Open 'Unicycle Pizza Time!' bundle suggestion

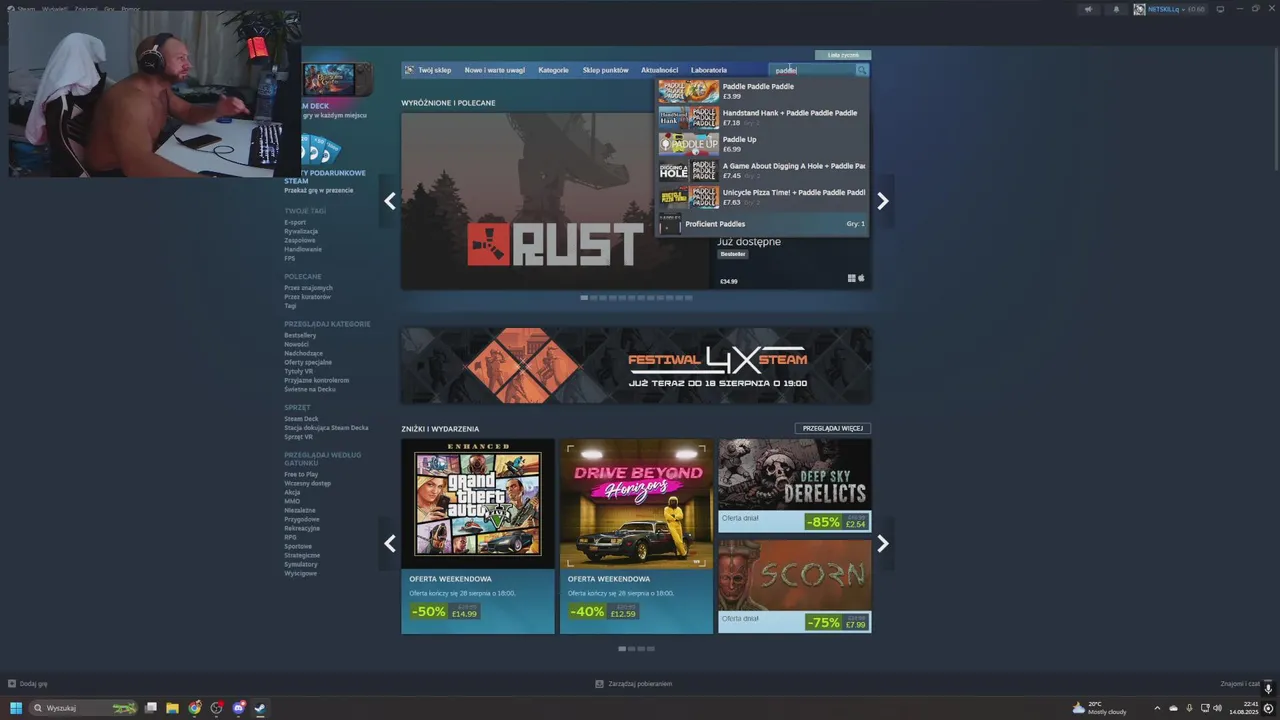pos(763,197)
